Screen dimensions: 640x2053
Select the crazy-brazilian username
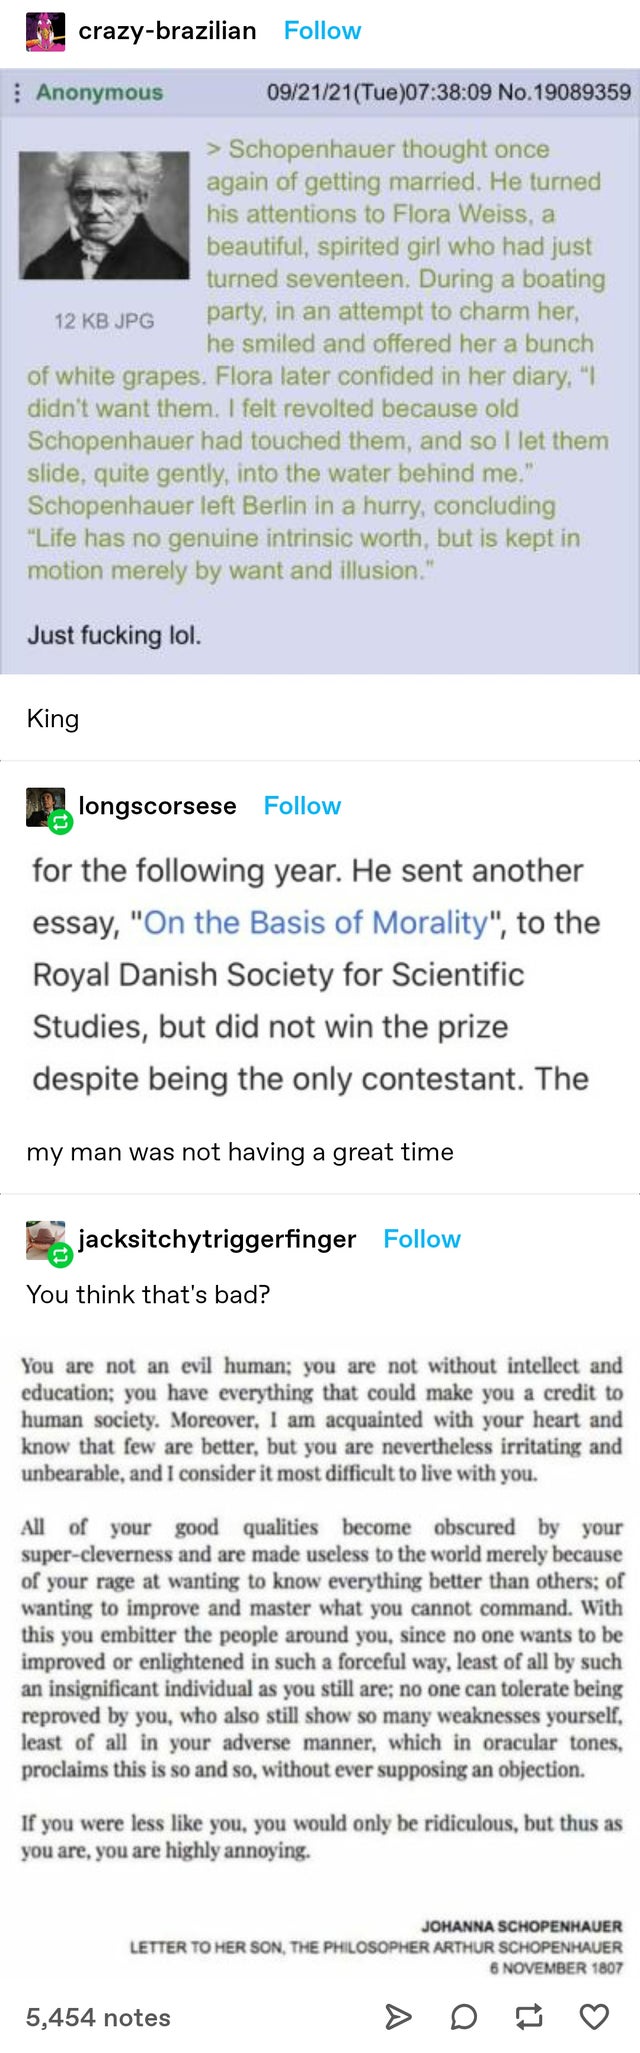[x=168, y=30]
